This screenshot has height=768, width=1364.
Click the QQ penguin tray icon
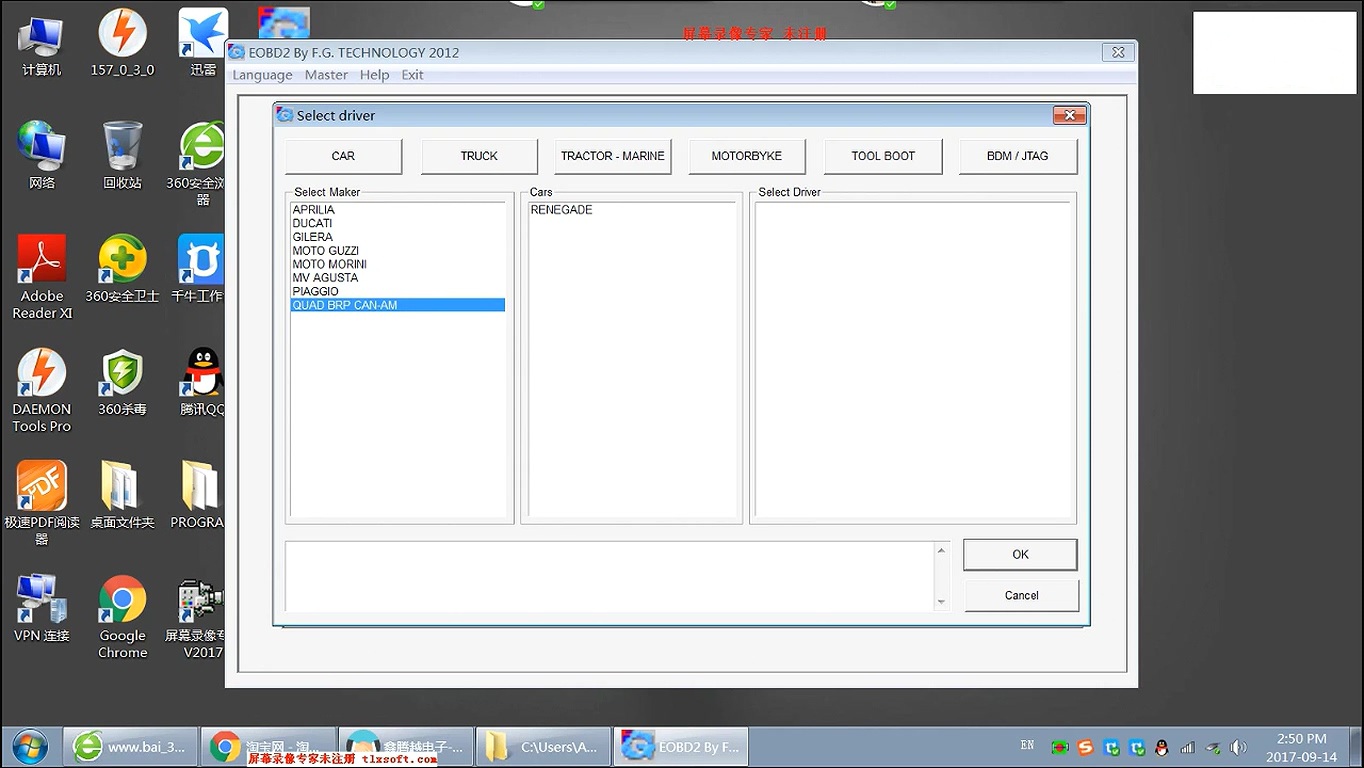point(1161,747)
